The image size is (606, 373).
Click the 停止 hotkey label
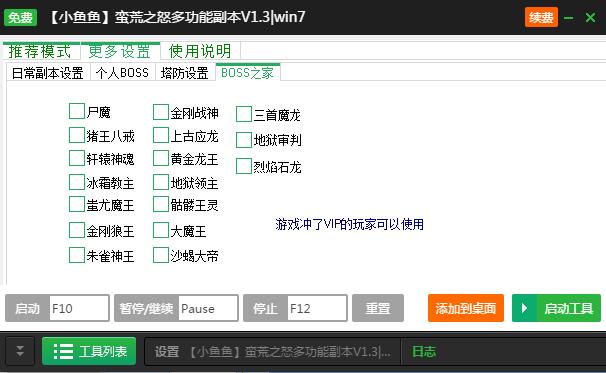tap(265, 308)
